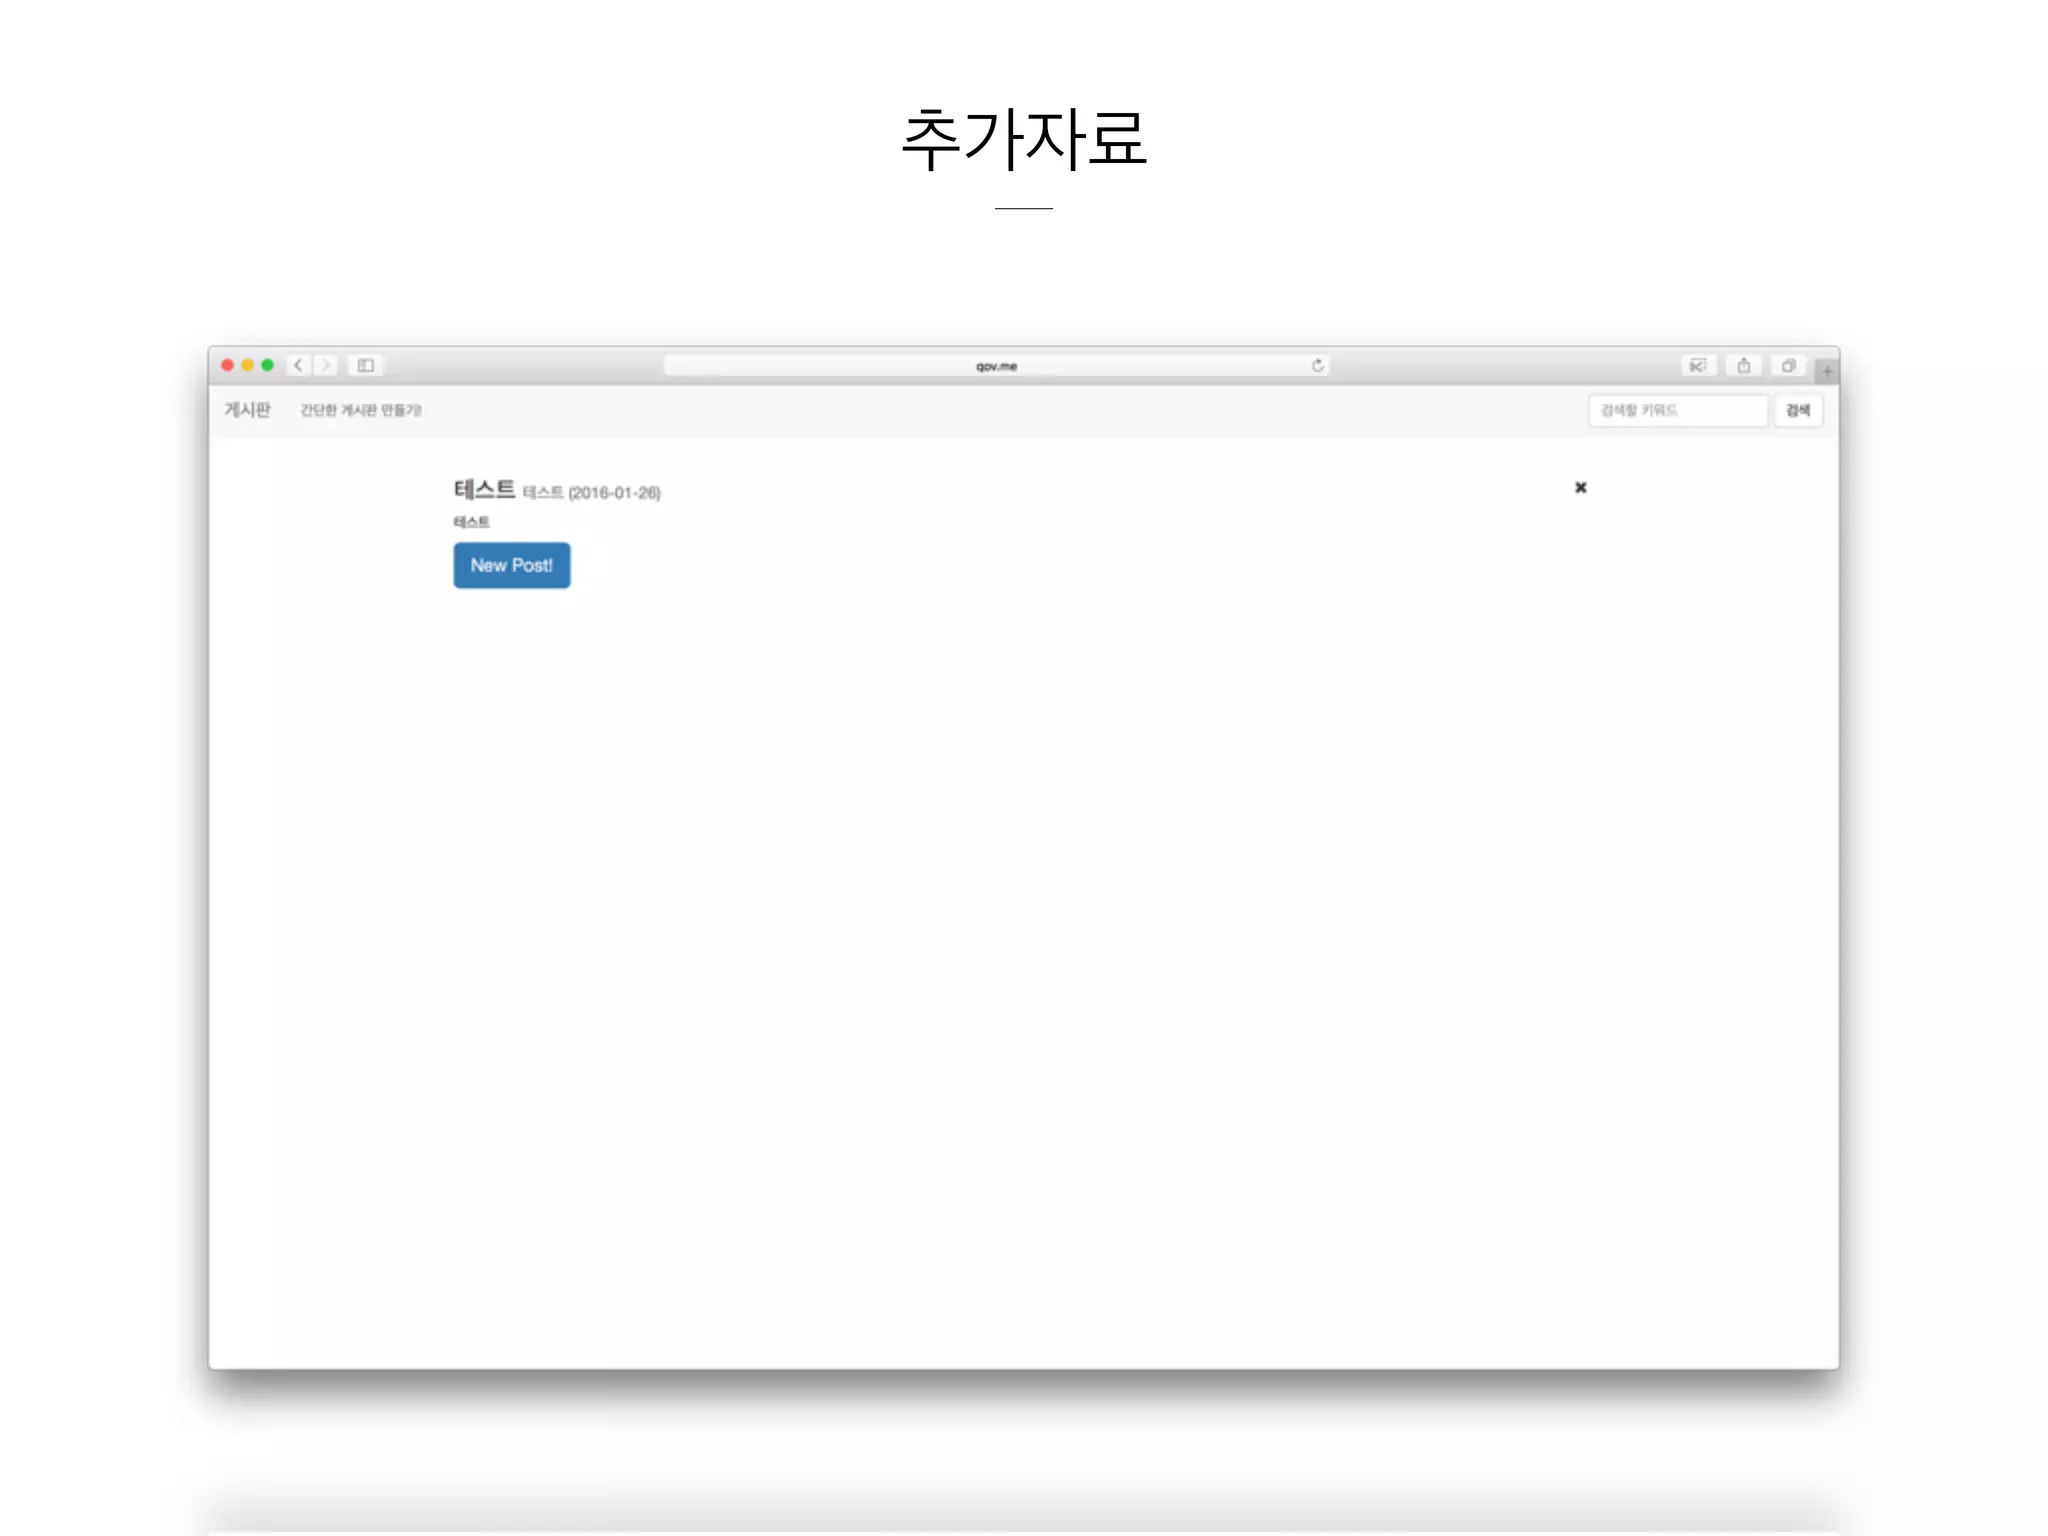Image resolution: width=2048 pixels, height=1536 pixels.
Task: Delete the 테스트 post with X icon
Action: [x=1581, y=487]
